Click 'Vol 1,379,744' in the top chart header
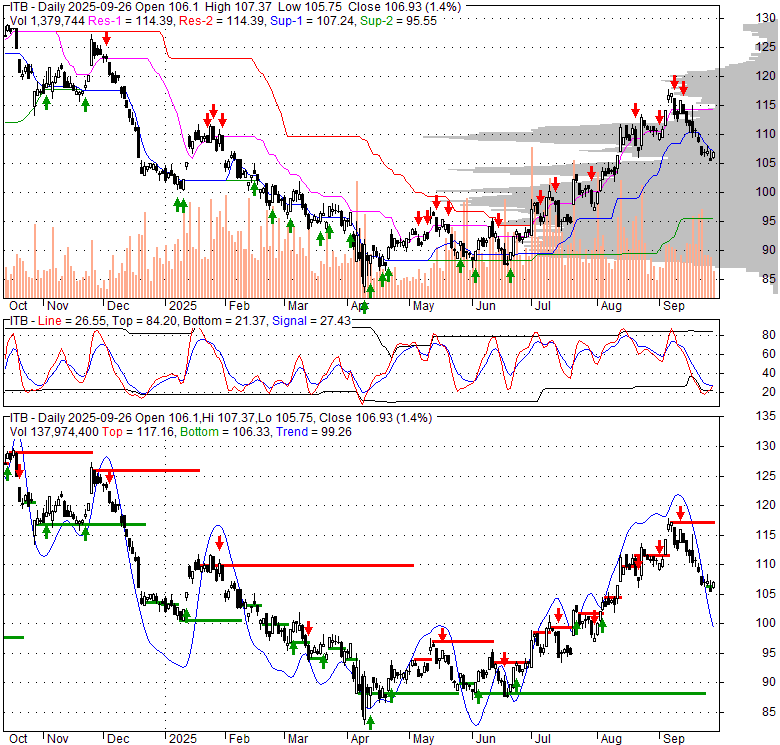This screenshot has height=745, width=780. [x=47, y=21]
